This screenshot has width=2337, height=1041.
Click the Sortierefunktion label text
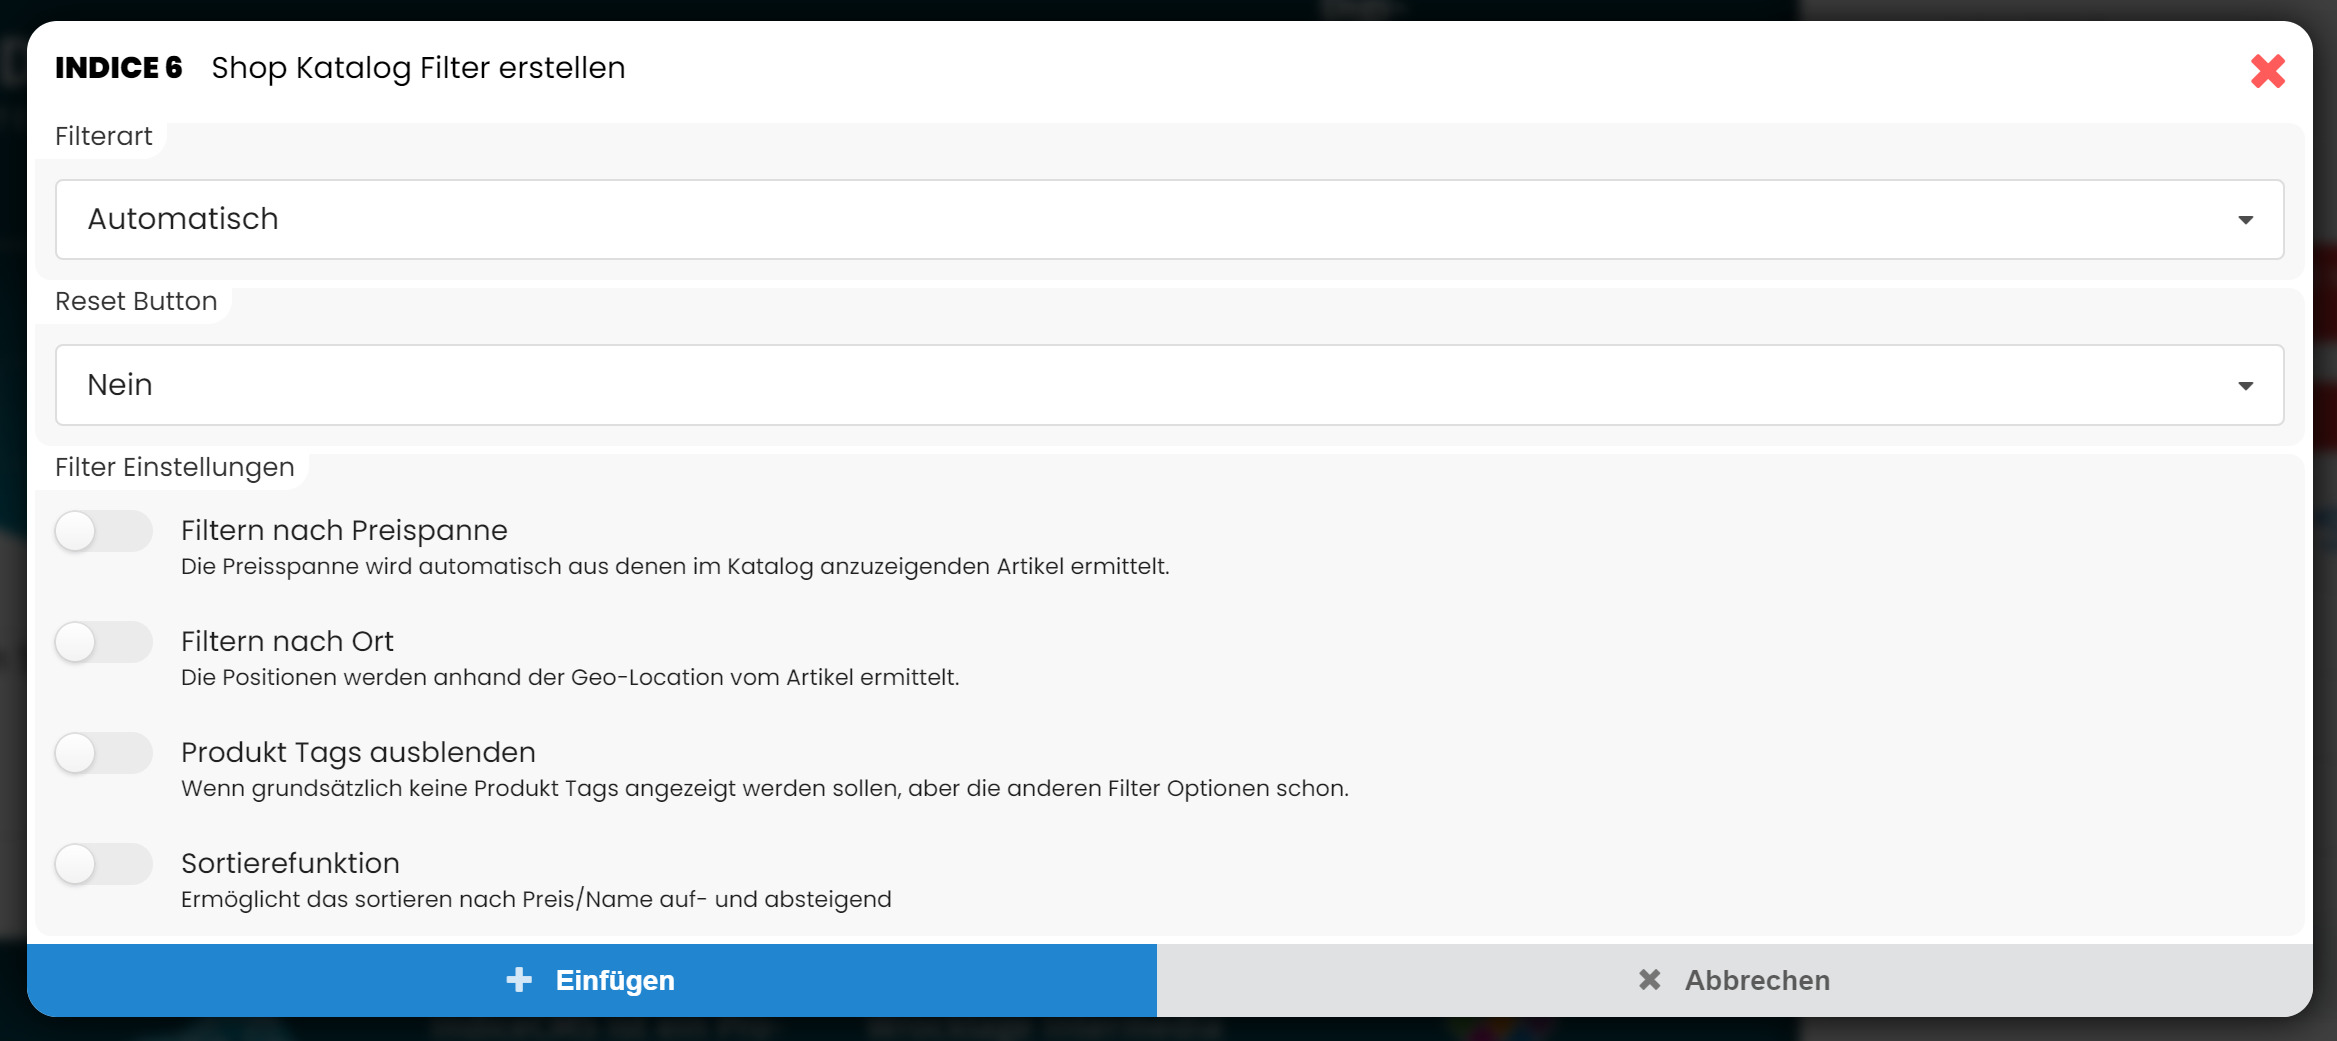click(x=290, y=863)
